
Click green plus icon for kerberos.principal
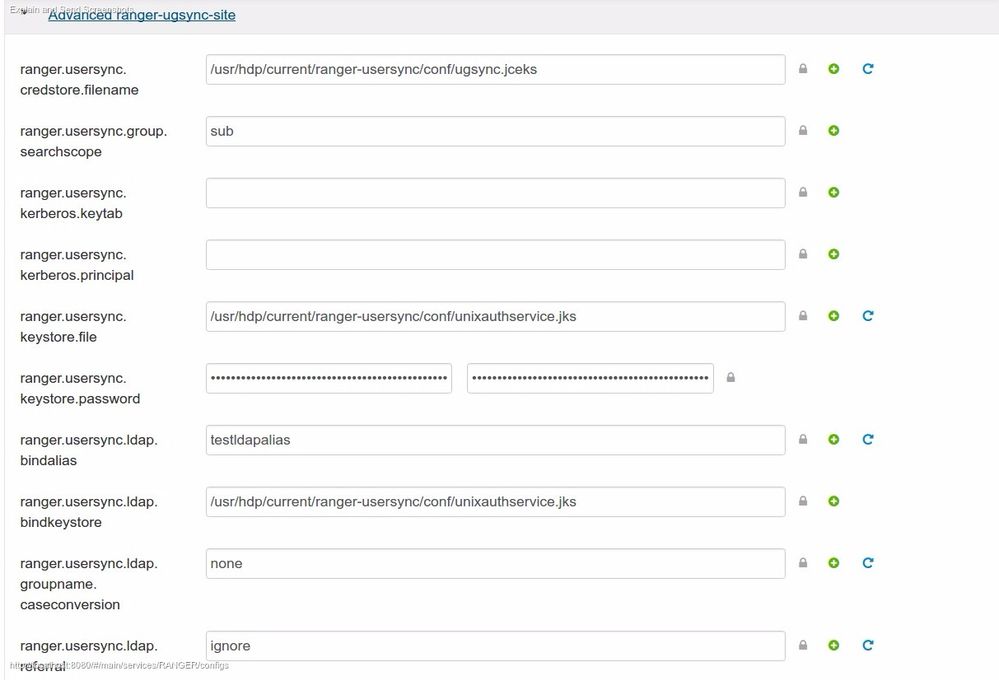(834, 254)
